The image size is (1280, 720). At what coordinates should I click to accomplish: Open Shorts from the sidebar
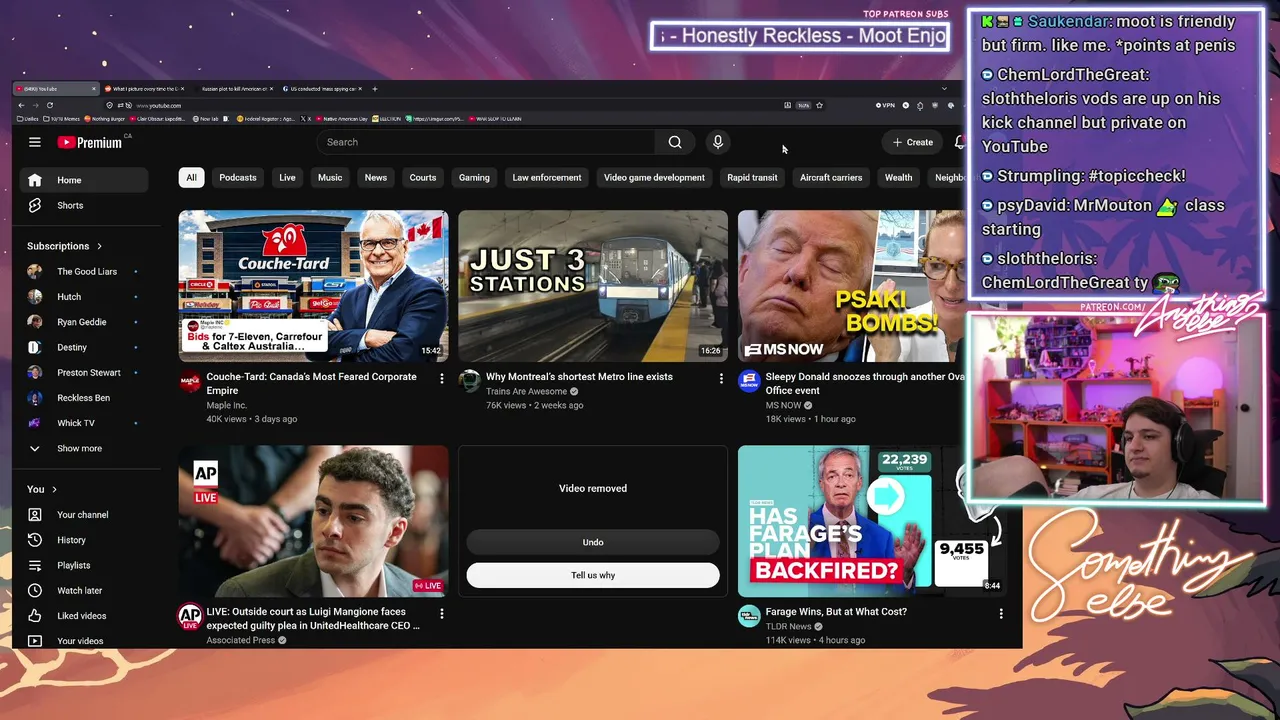point(84,205)
